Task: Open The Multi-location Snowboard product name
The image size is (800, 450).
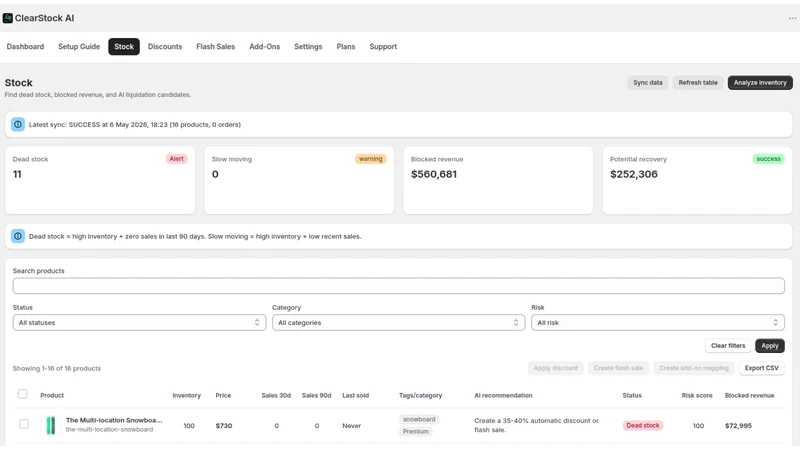Action: (114, 420)
